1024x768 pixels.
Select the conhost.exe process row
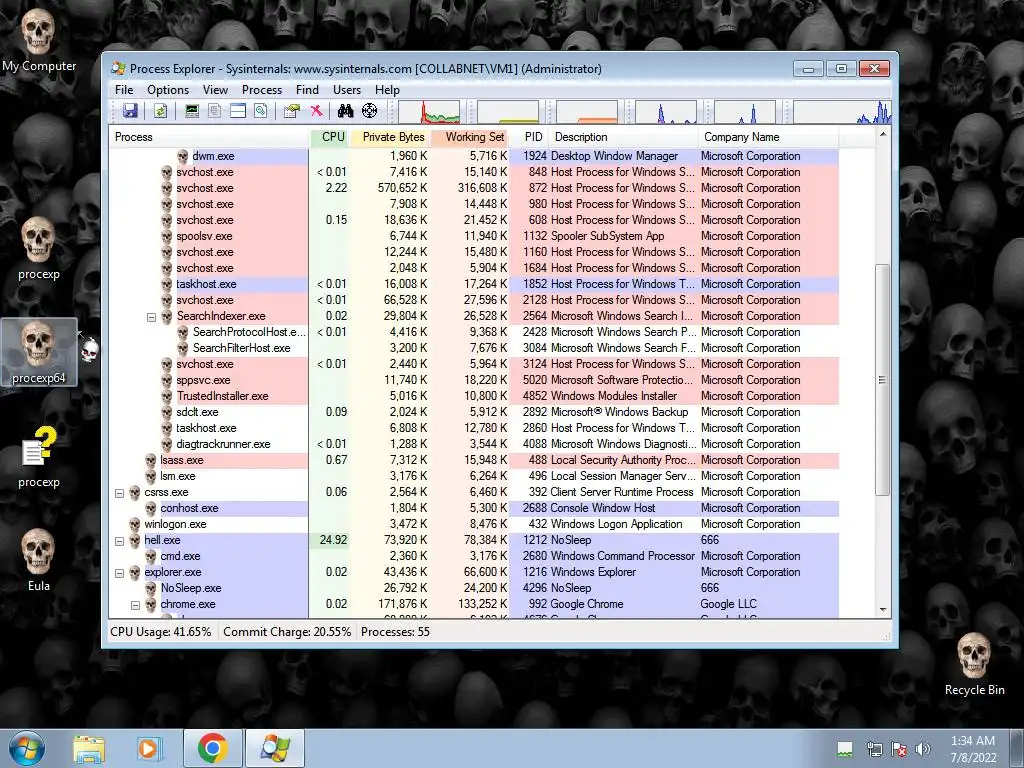[474, 508]
